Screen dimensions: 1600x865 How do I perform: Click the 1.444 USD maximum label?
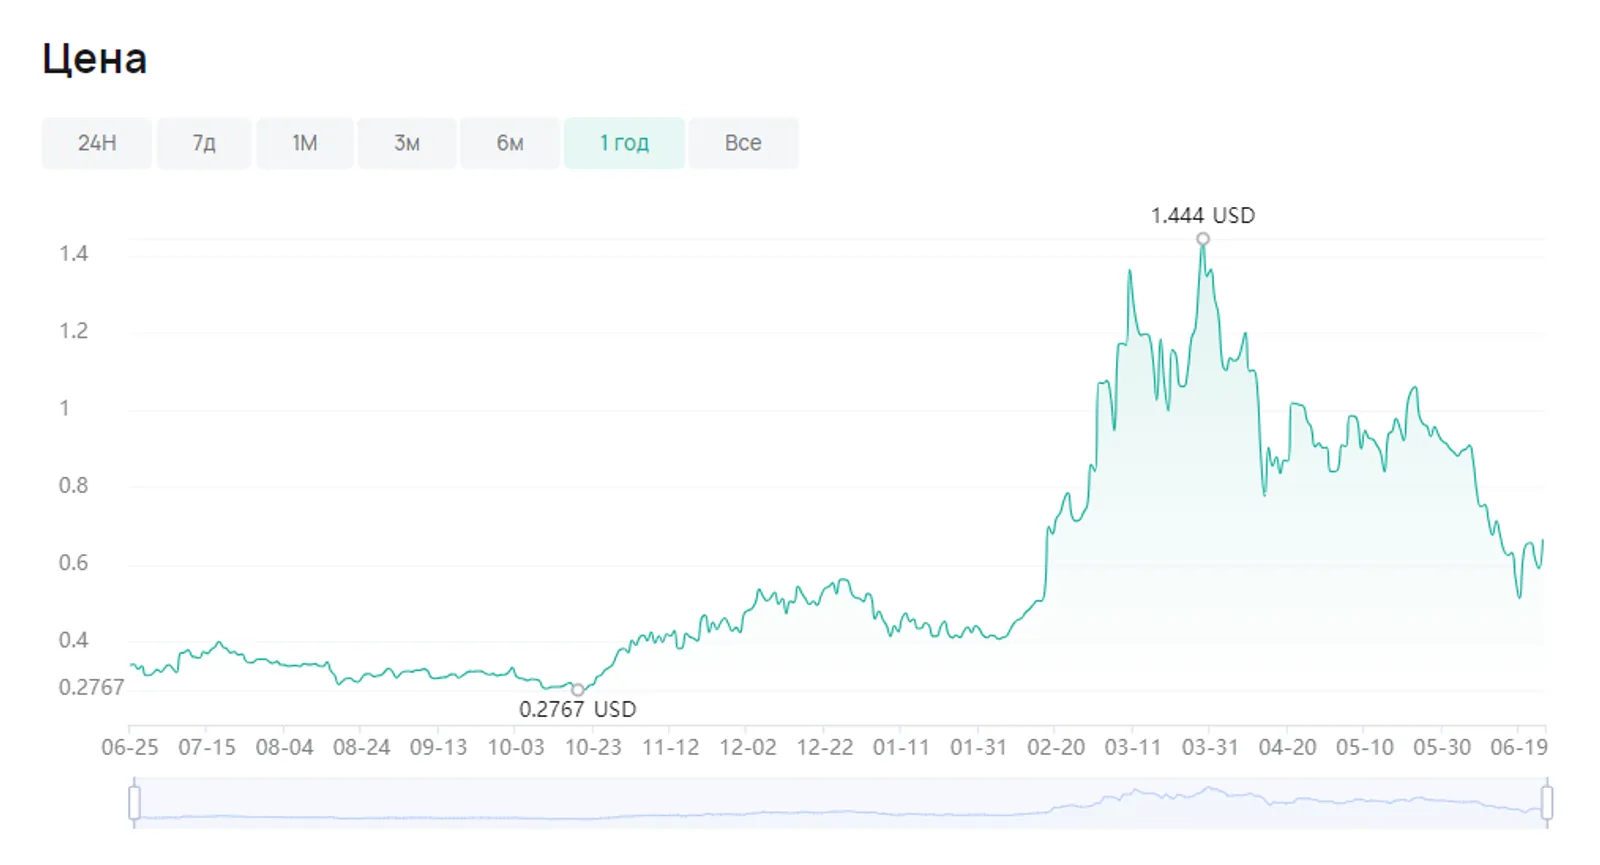pos(1203,215)
